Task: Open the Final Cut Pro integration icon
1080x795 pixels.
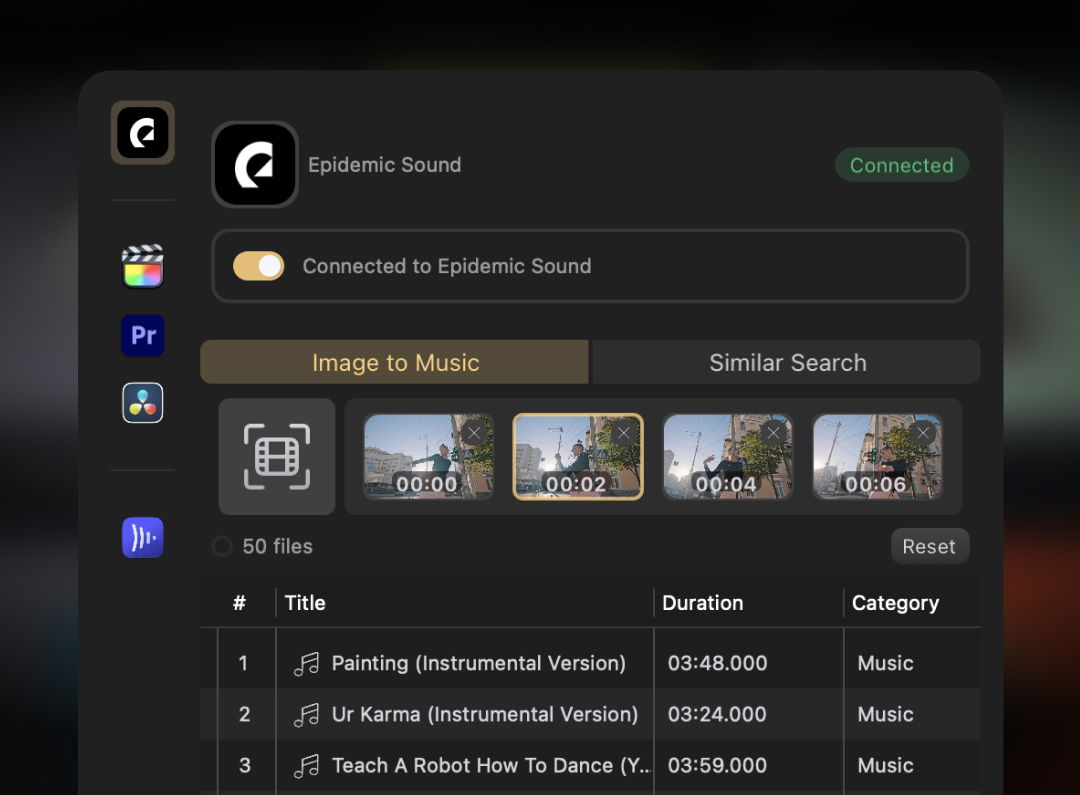Action: pos(143,266)
